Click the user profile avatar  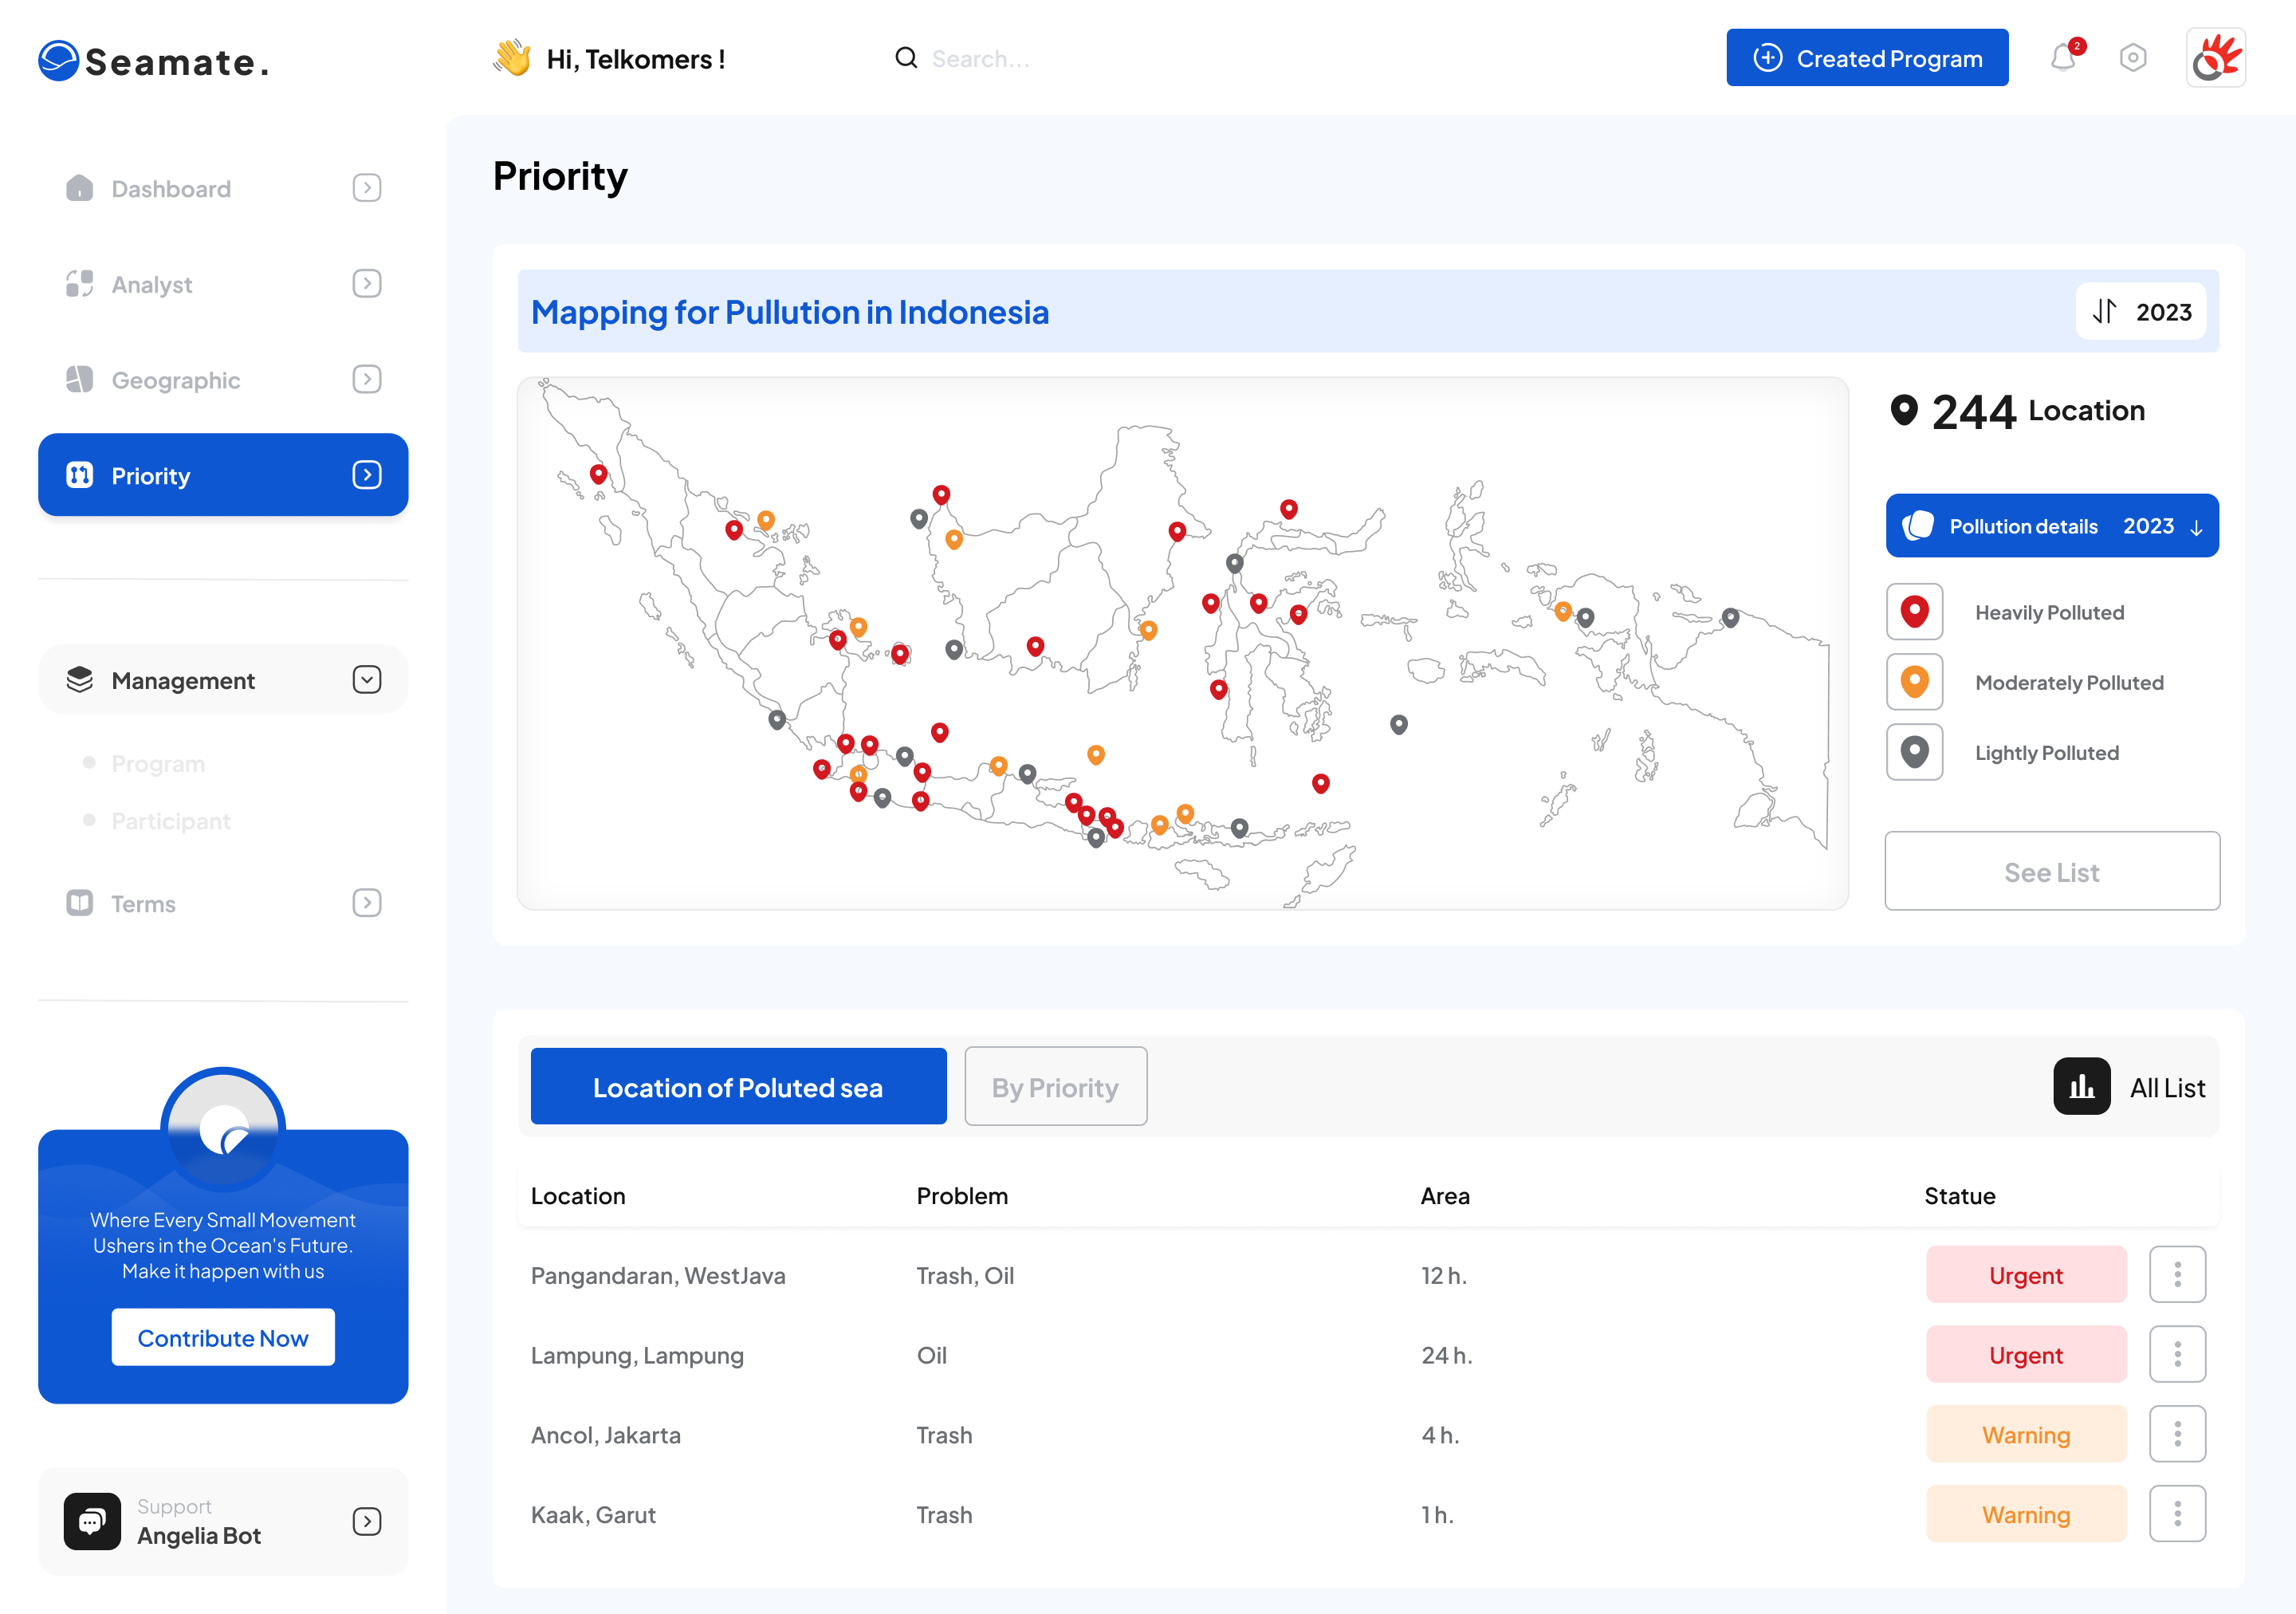2215,58
